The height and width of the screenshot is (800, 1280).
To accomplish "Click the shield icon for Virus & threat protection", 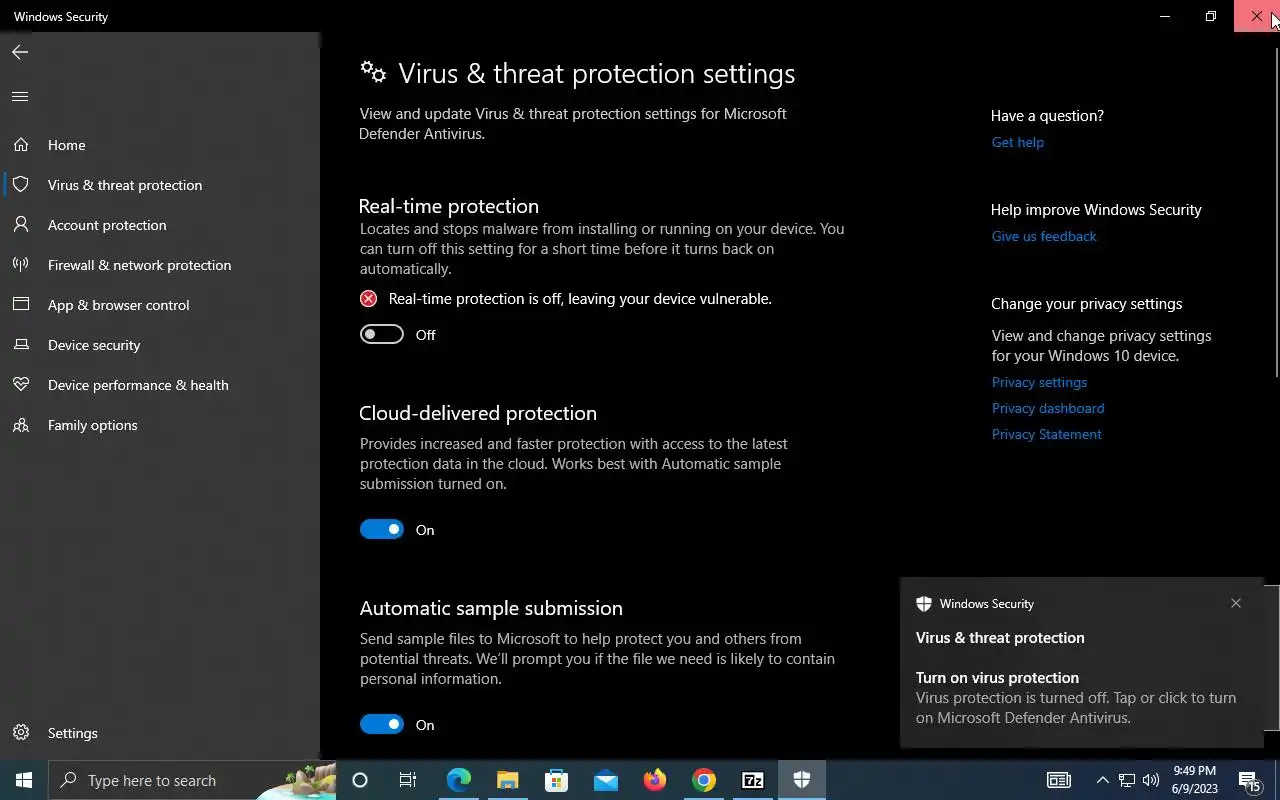I will coord(20,185).
